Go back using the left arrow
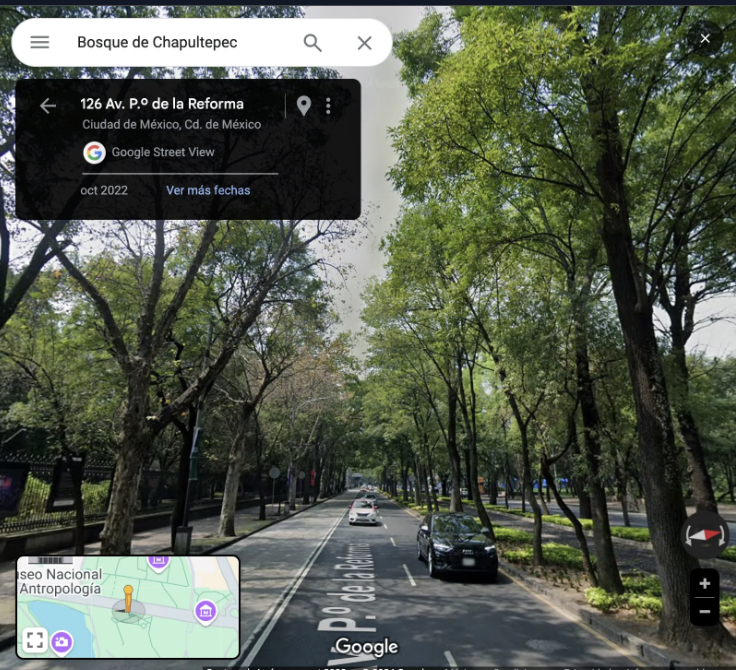The width and height of the screenshot is (736, 670). tap(48, 106)
